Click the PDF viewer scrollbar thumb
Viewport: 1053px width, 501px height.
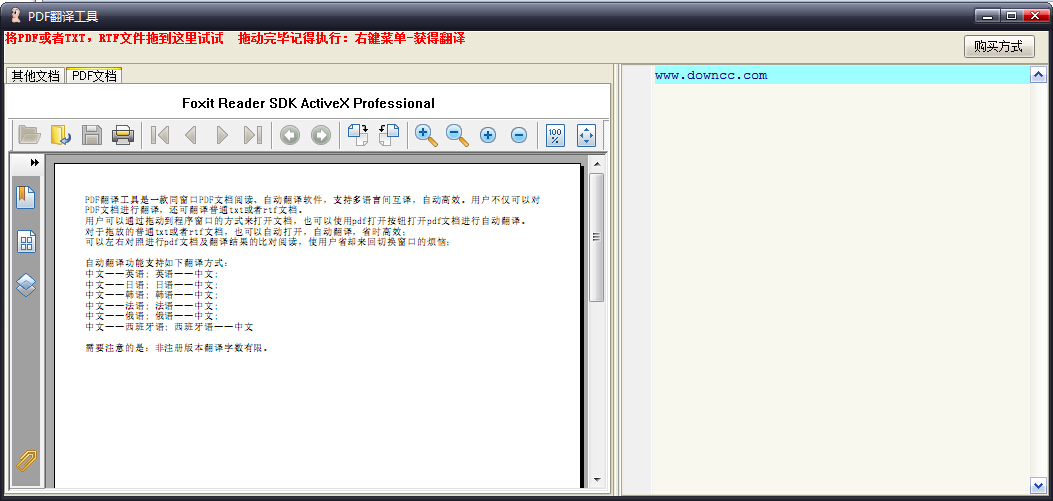point(596,237)
